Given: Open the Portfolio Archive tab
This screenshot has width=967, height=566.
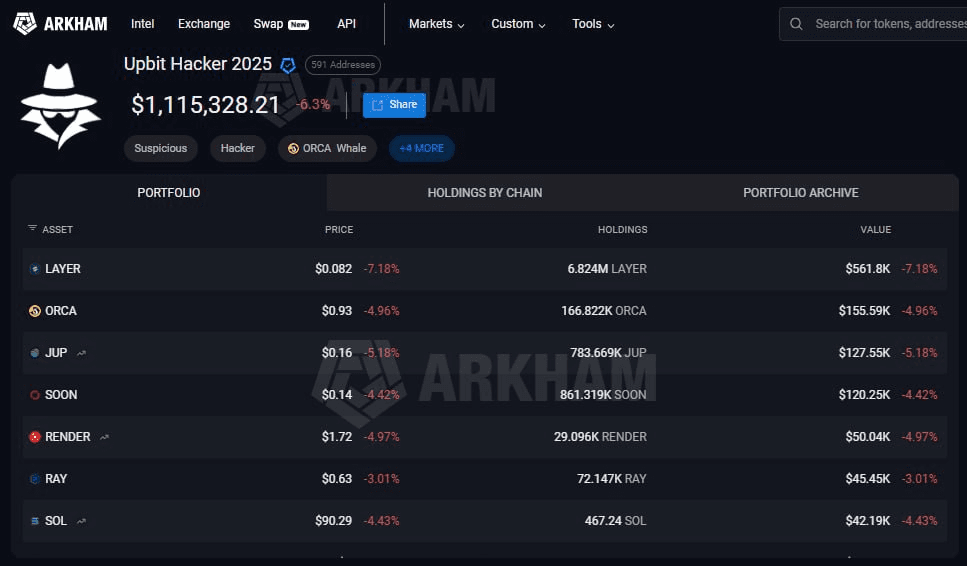Looking at the screenshot, I should 800,193.
